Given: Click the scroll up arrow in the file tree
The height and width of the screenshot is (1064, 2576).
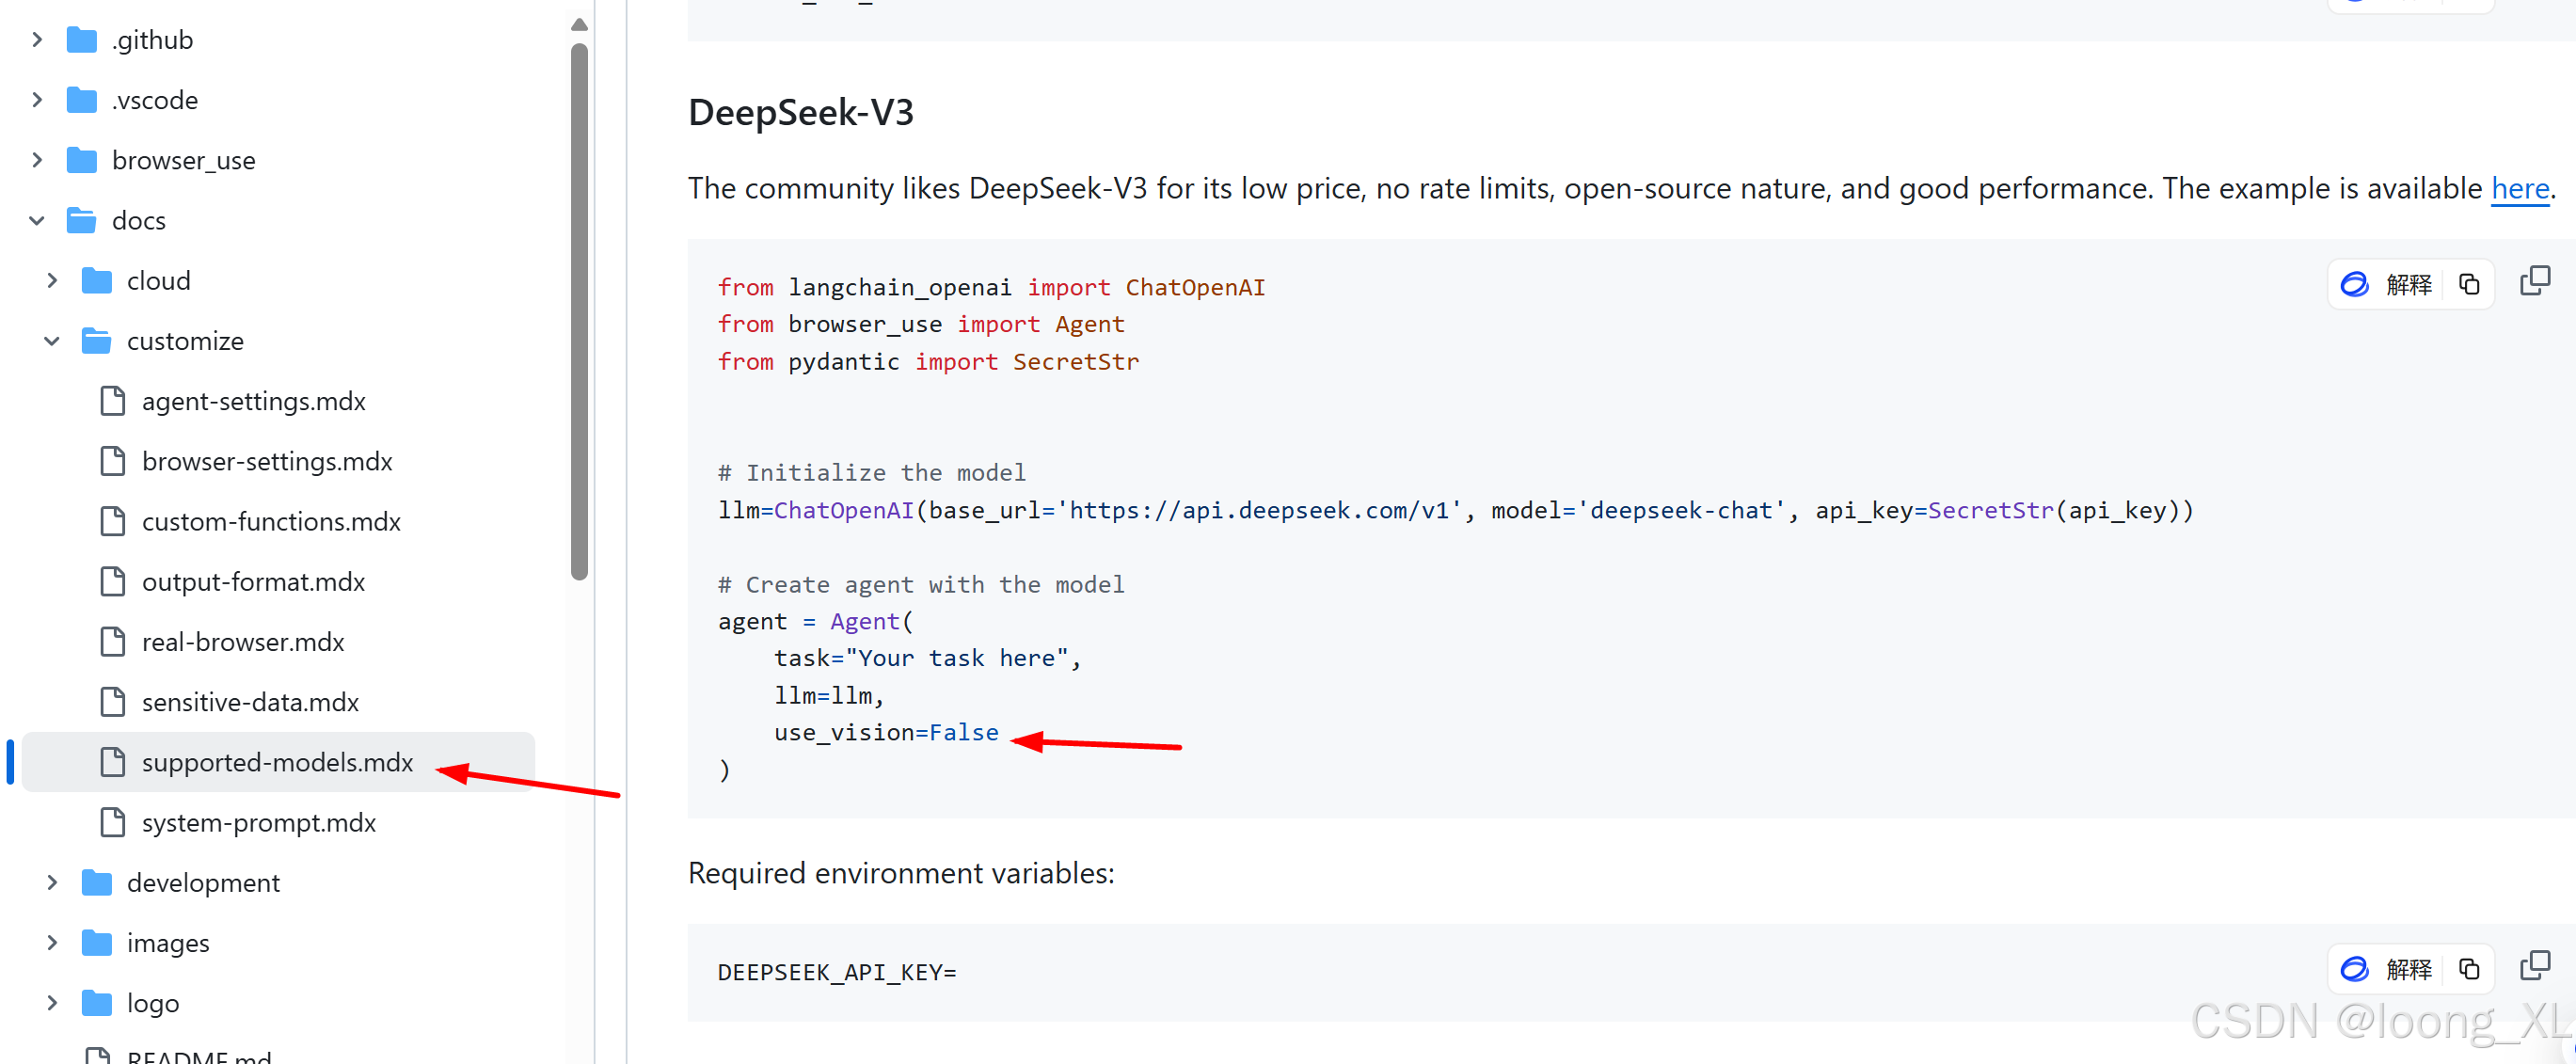Looking at the screenshot, I should (x=579, y=24).
